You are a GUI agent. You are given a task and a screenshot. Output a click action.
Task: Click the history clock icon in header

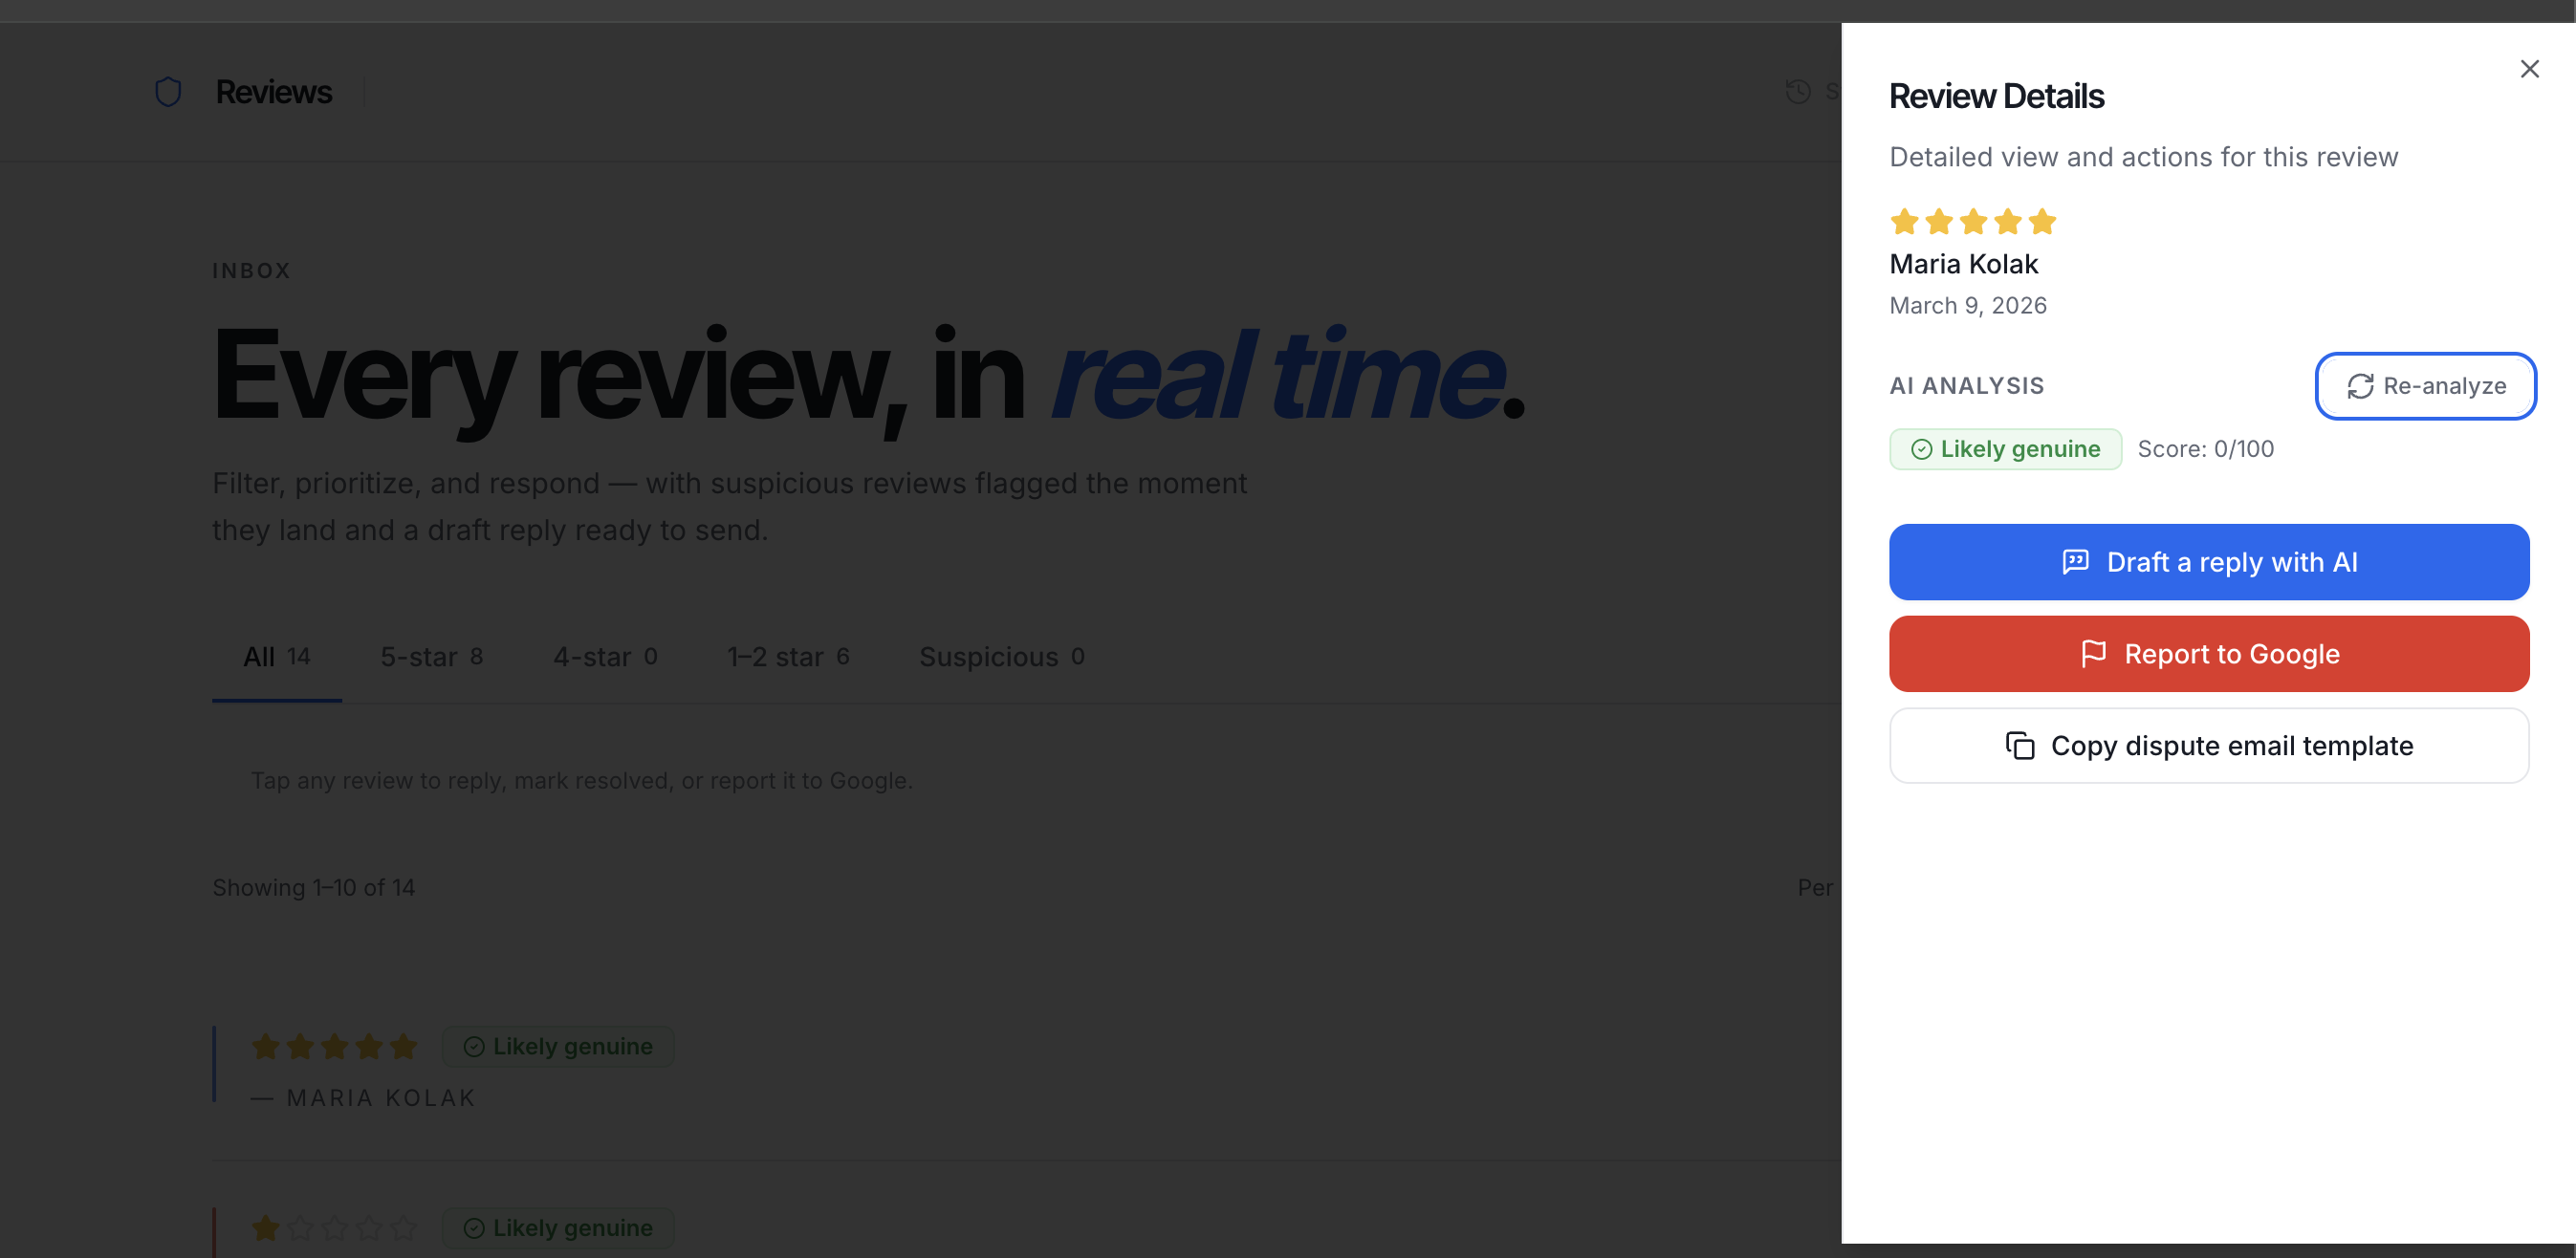coord(1797,92)
